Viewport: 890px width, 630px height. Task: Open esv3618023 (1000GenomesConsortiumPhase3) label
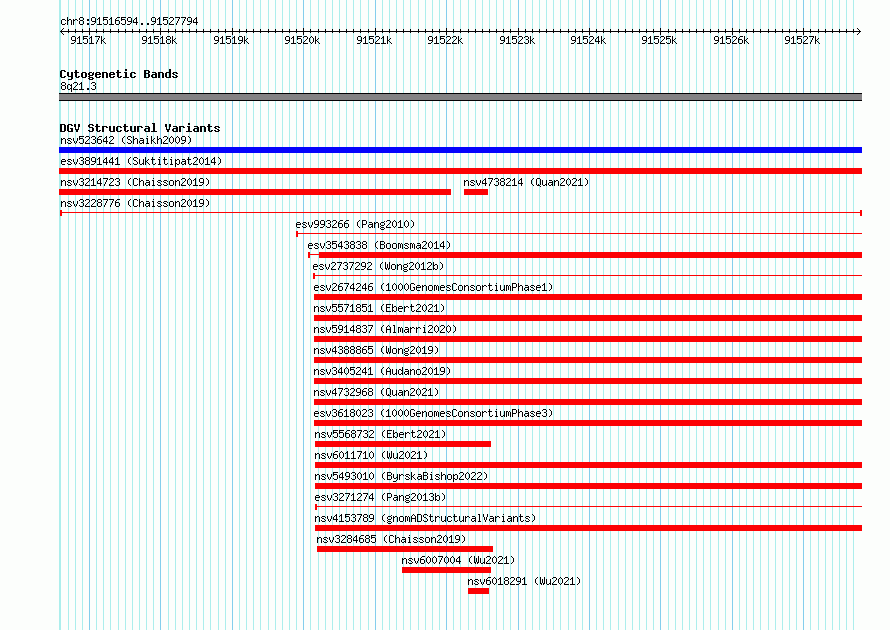[x=433, y=413]
